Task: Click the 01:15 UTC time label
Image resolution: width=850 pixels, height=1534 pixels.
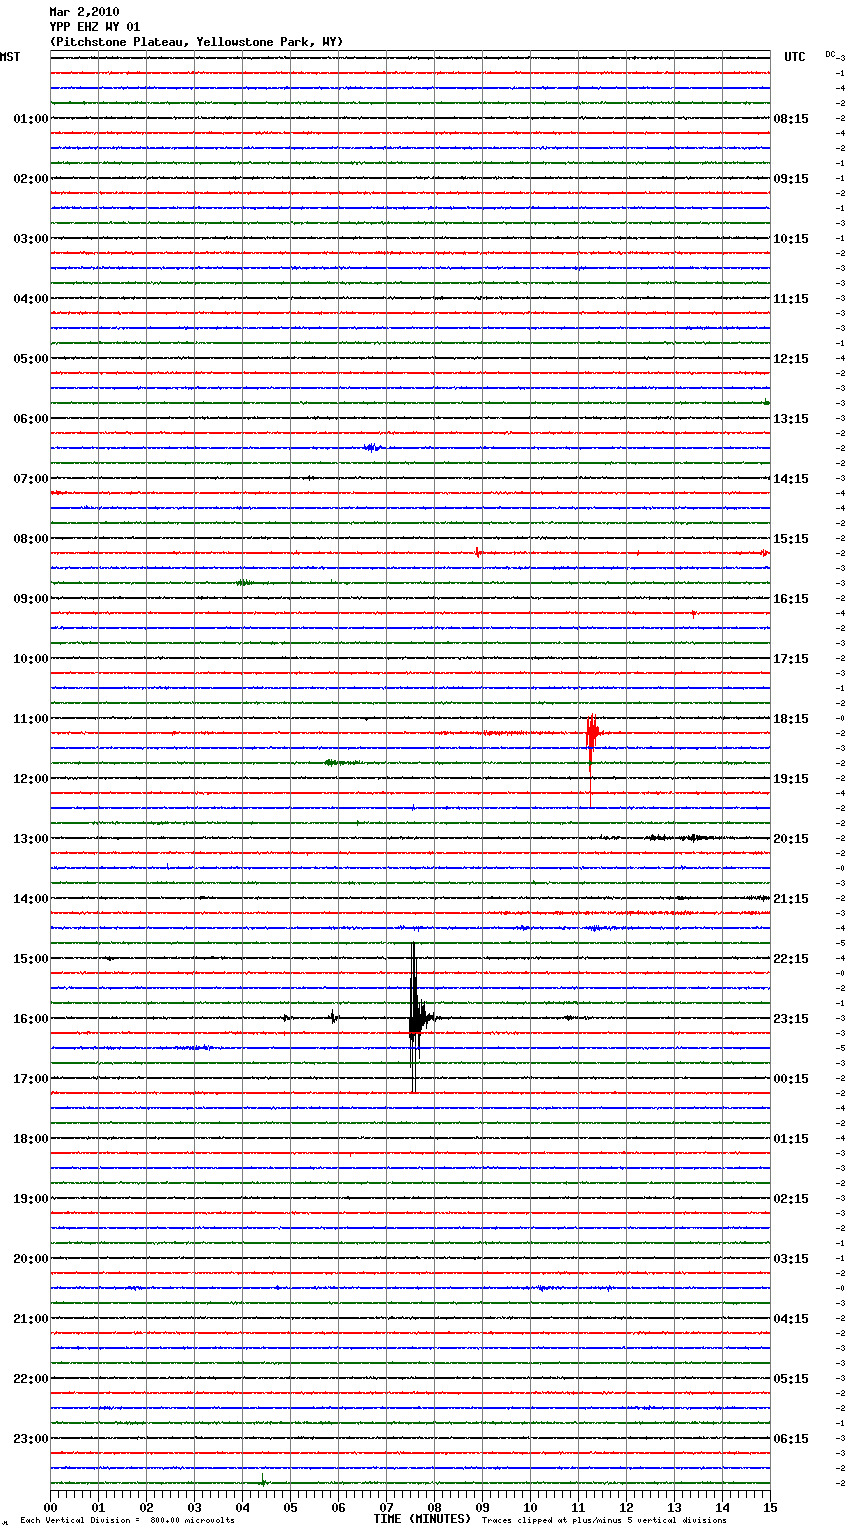Action: pyautogui.click(x=791, y=1139)
